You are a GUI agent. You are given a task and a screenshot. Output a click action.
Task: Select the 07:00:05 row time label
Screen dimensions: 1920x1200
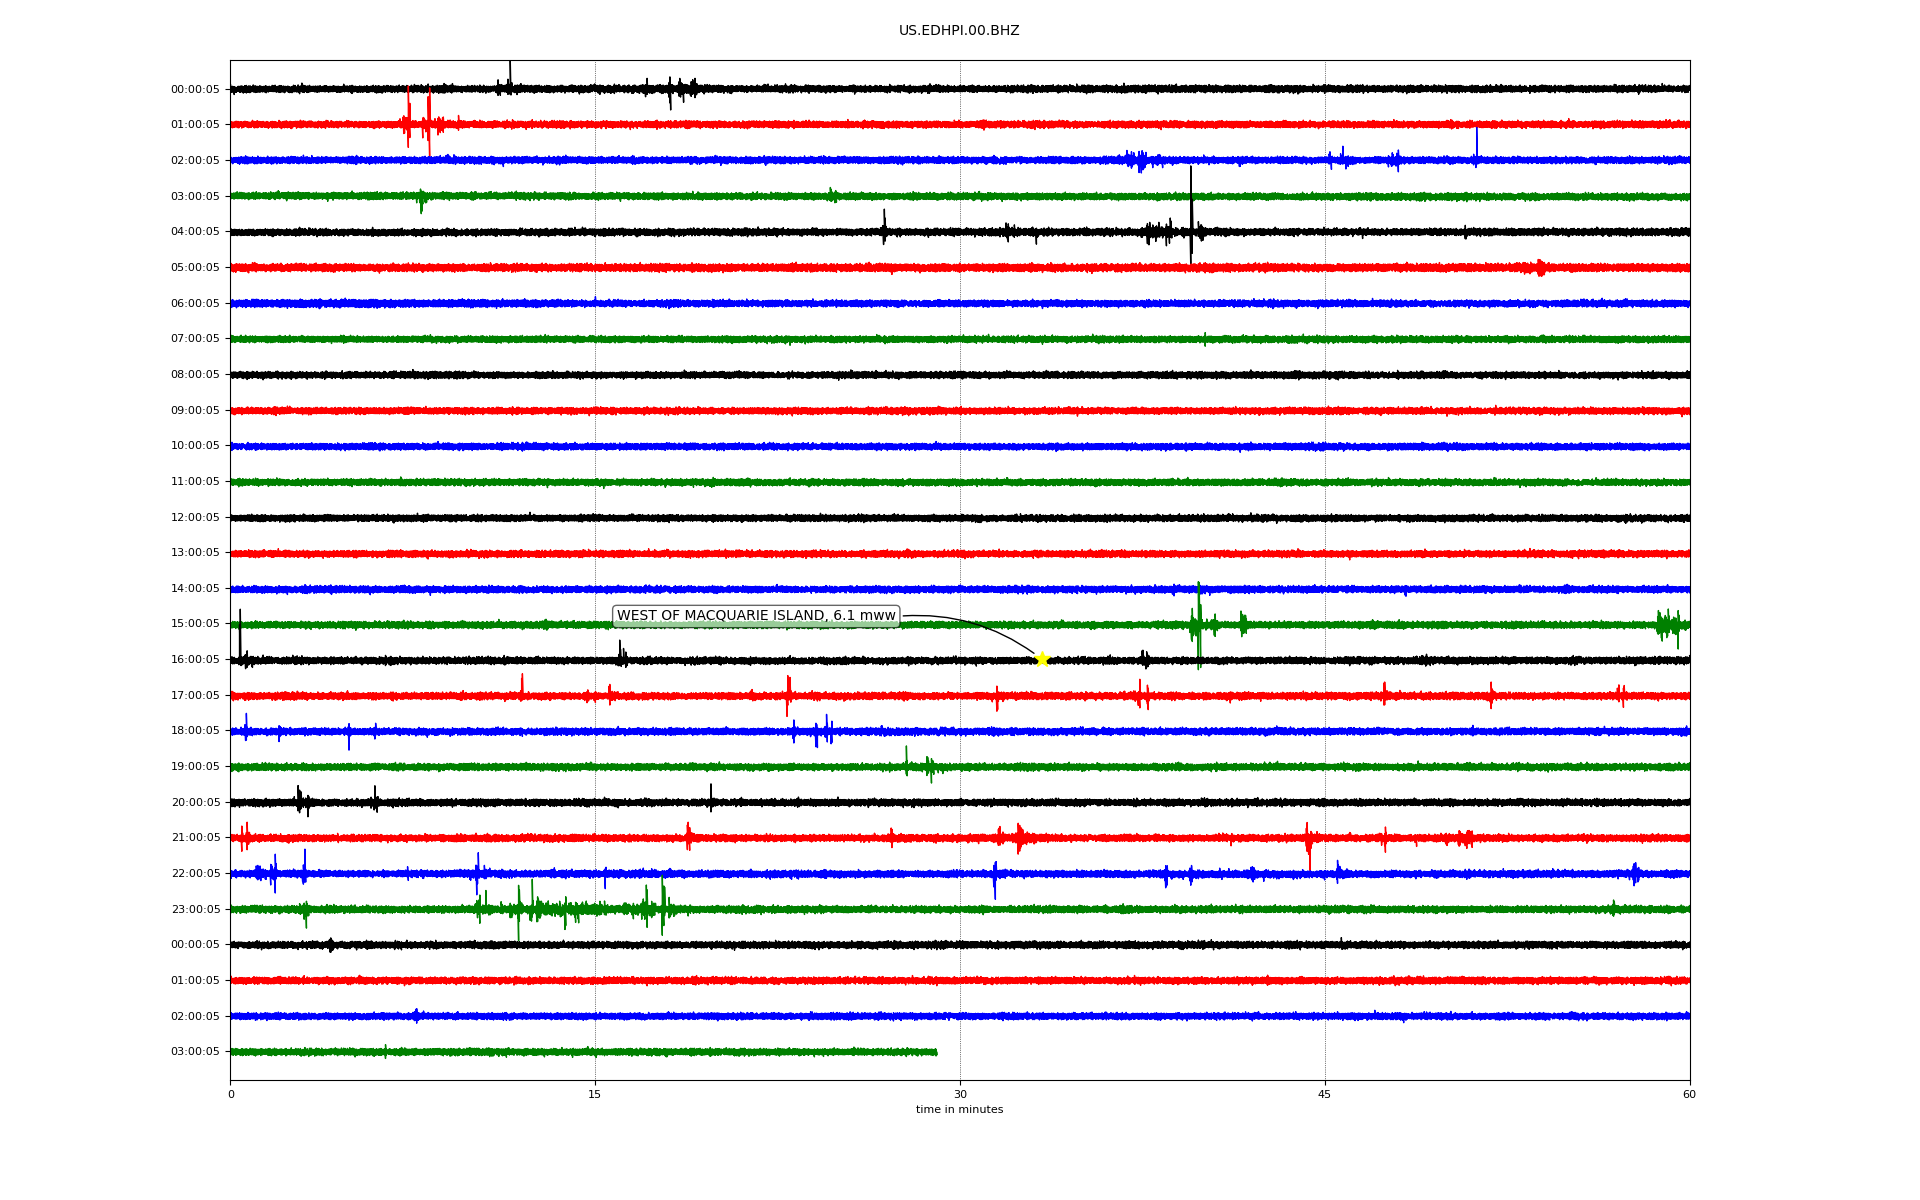(195, 339)
